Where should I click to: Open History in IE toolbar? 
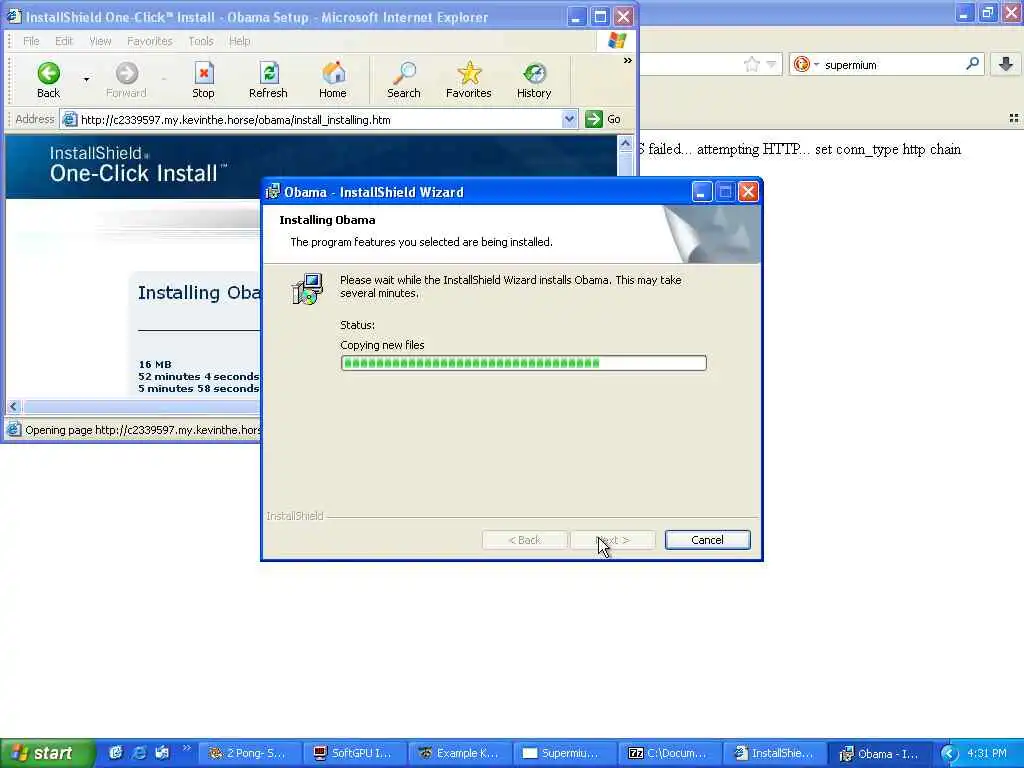coord(534,80)
